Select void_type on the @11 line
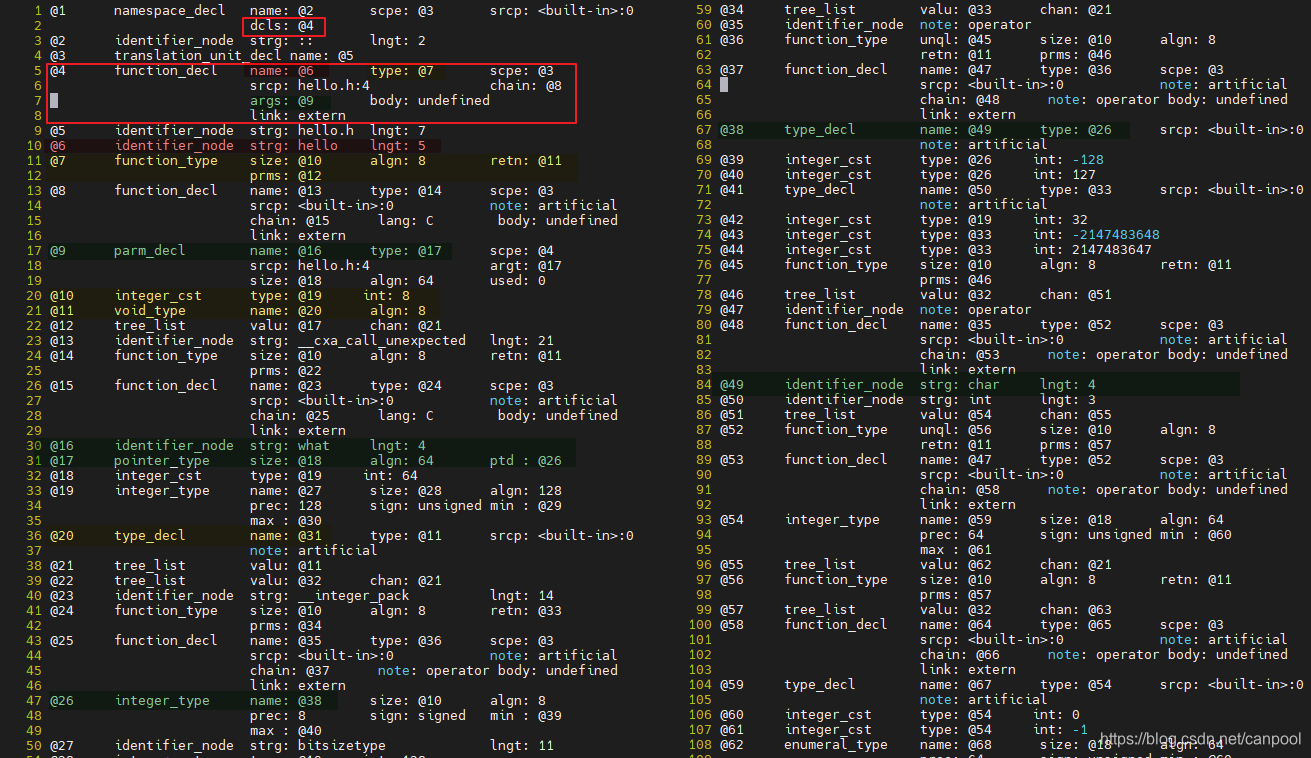1311x758 pixels. [150, 310]
